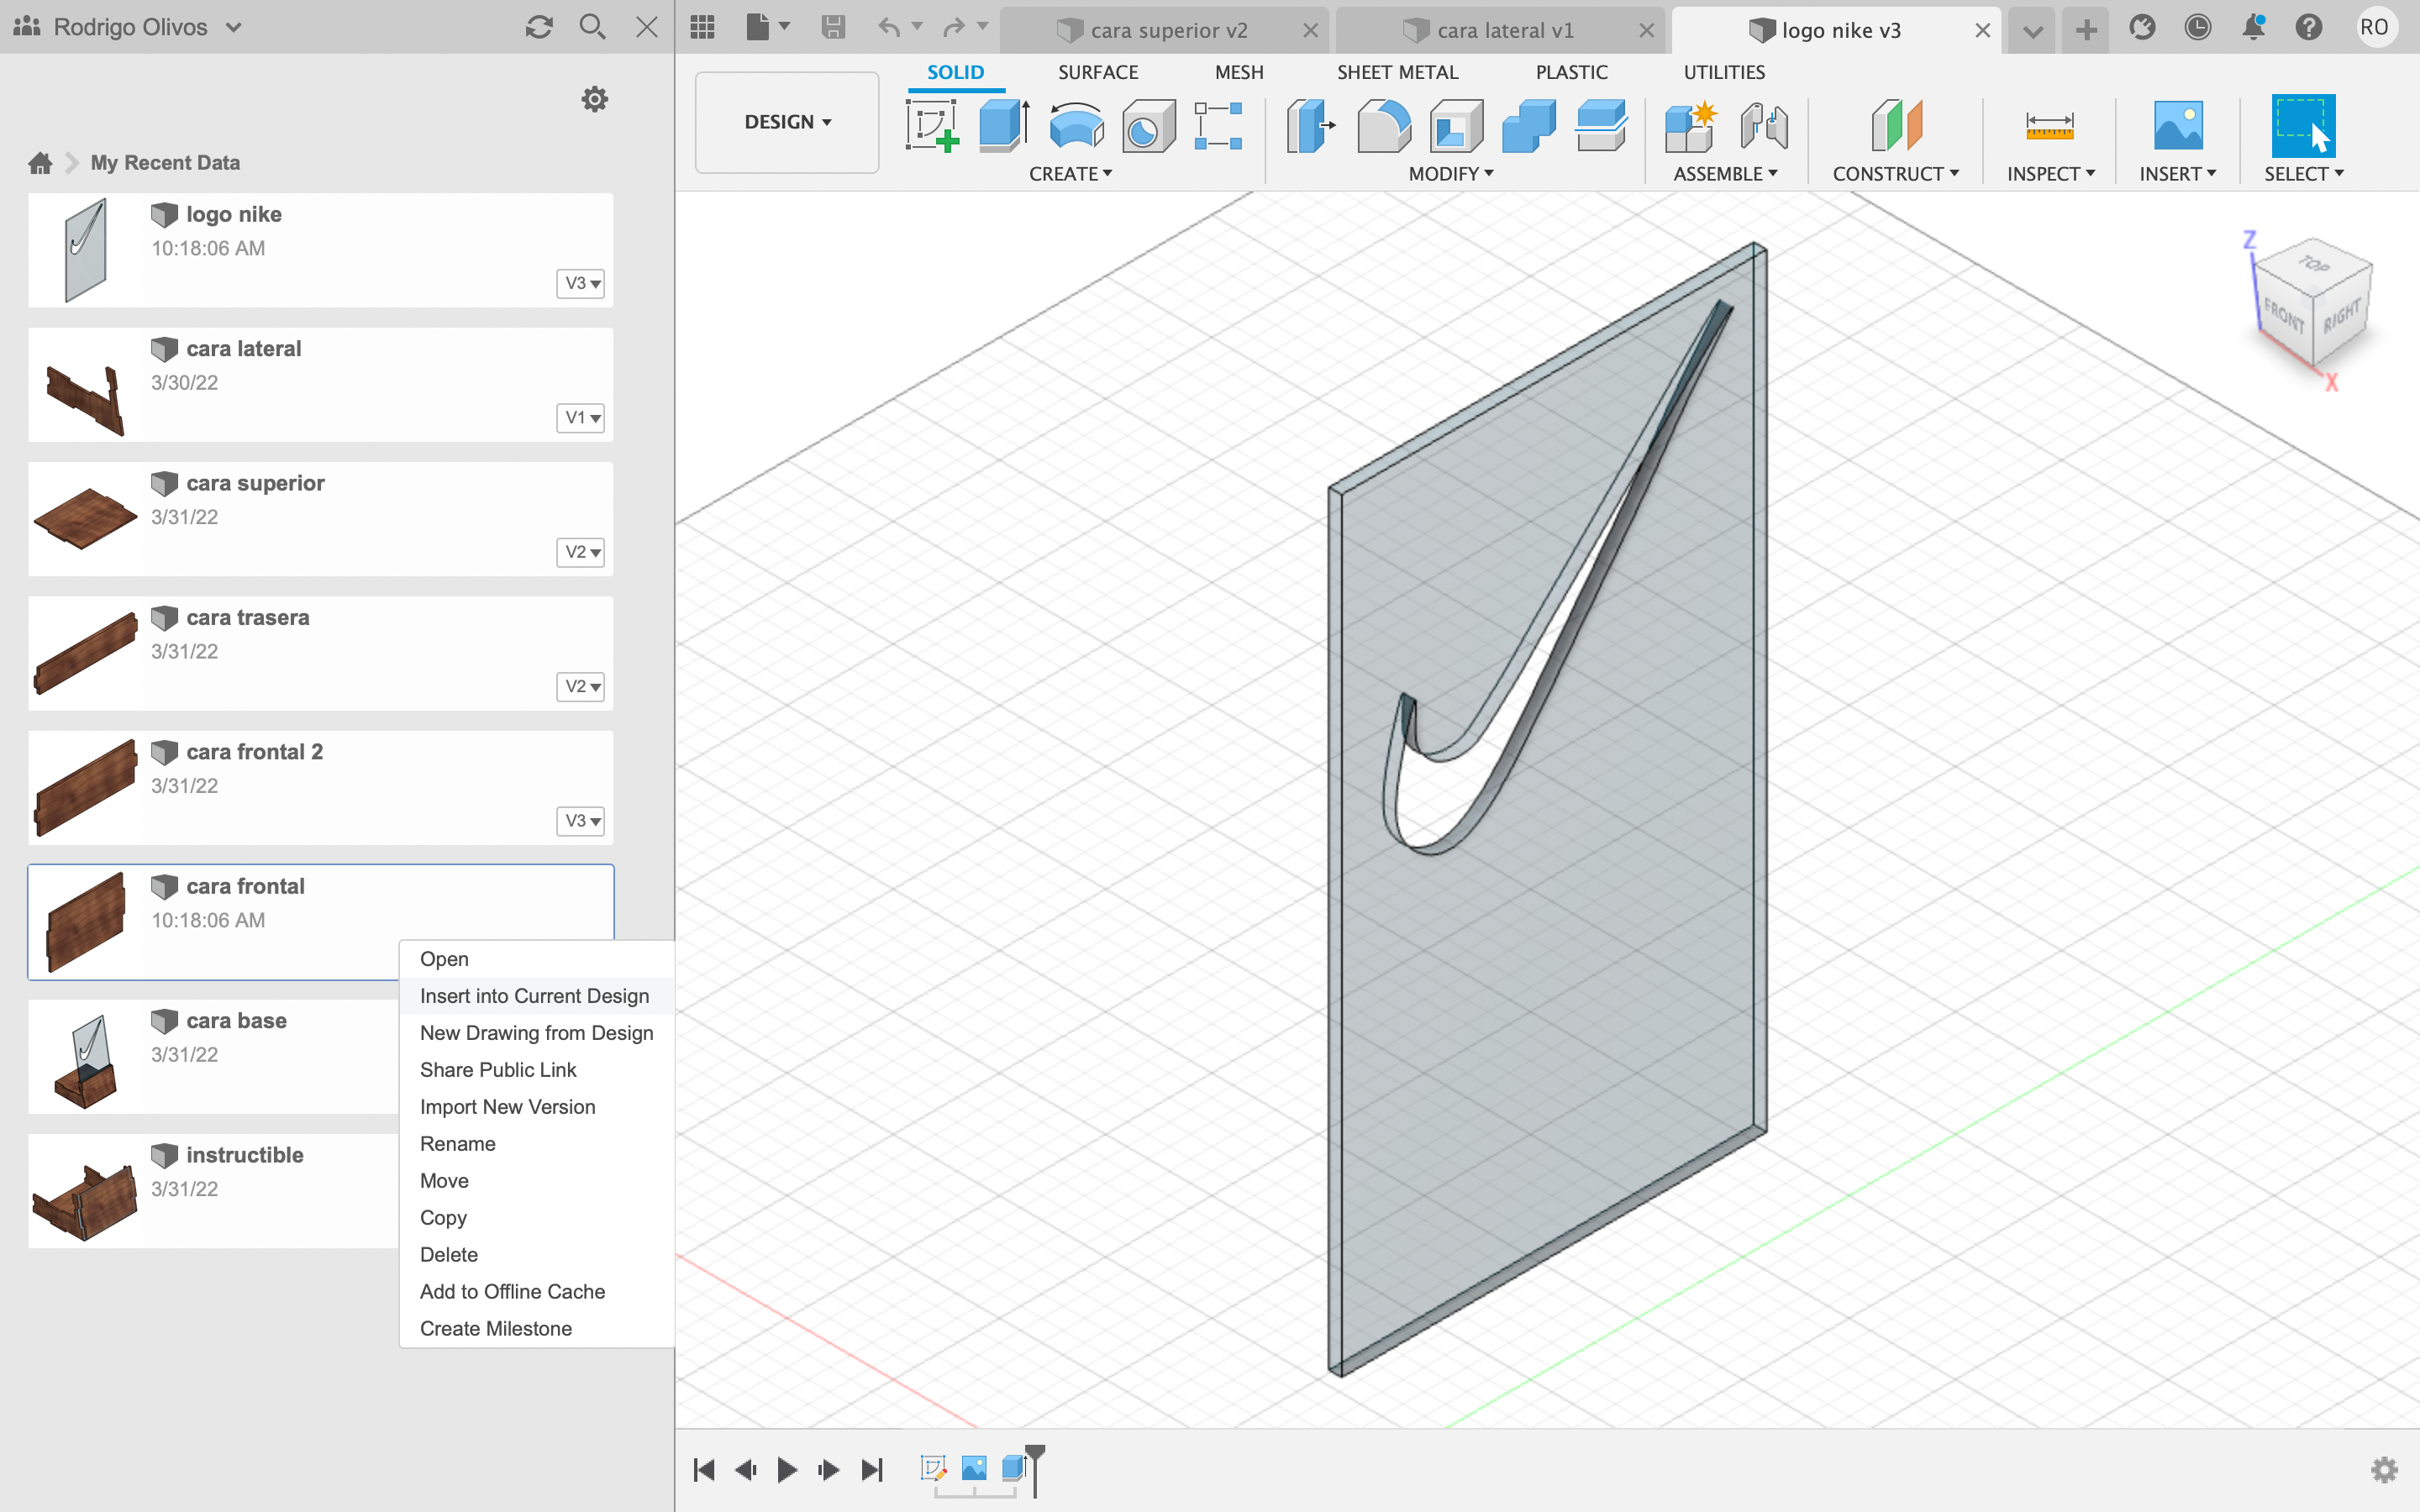Select the Extrude tool icon

pos(1003,126)
